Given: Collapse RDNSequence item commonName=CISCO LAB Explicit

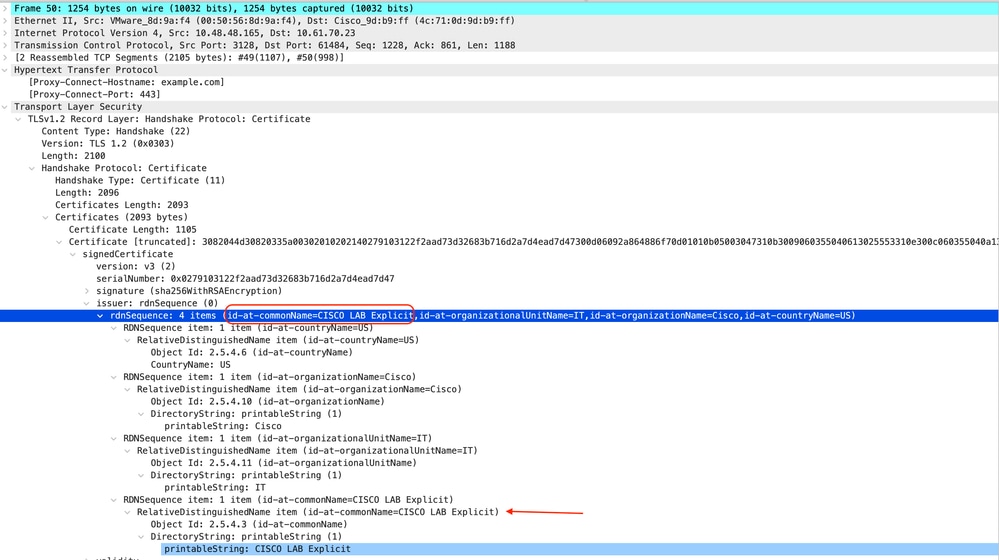Looking at the screenshot, I should pyautogui.click(x=114, y=500).
